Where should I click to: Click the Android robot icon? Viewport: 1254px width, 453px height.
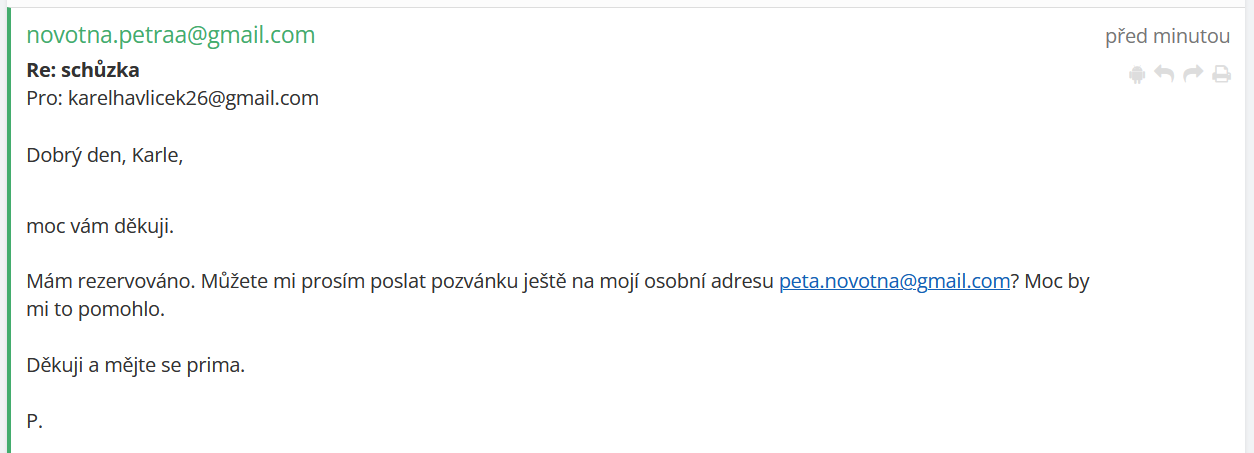1137,74
